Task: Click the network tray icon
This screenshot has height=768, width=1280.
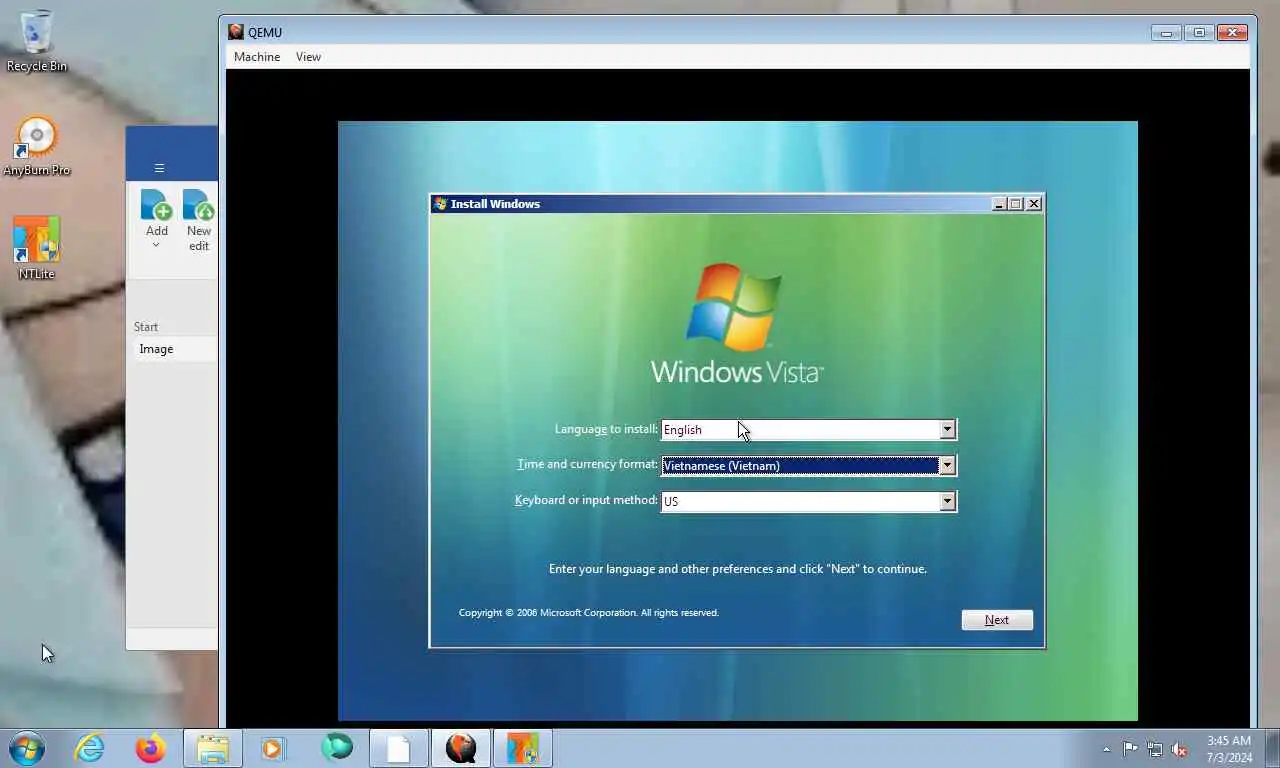Action: [x=1155, y=749]
